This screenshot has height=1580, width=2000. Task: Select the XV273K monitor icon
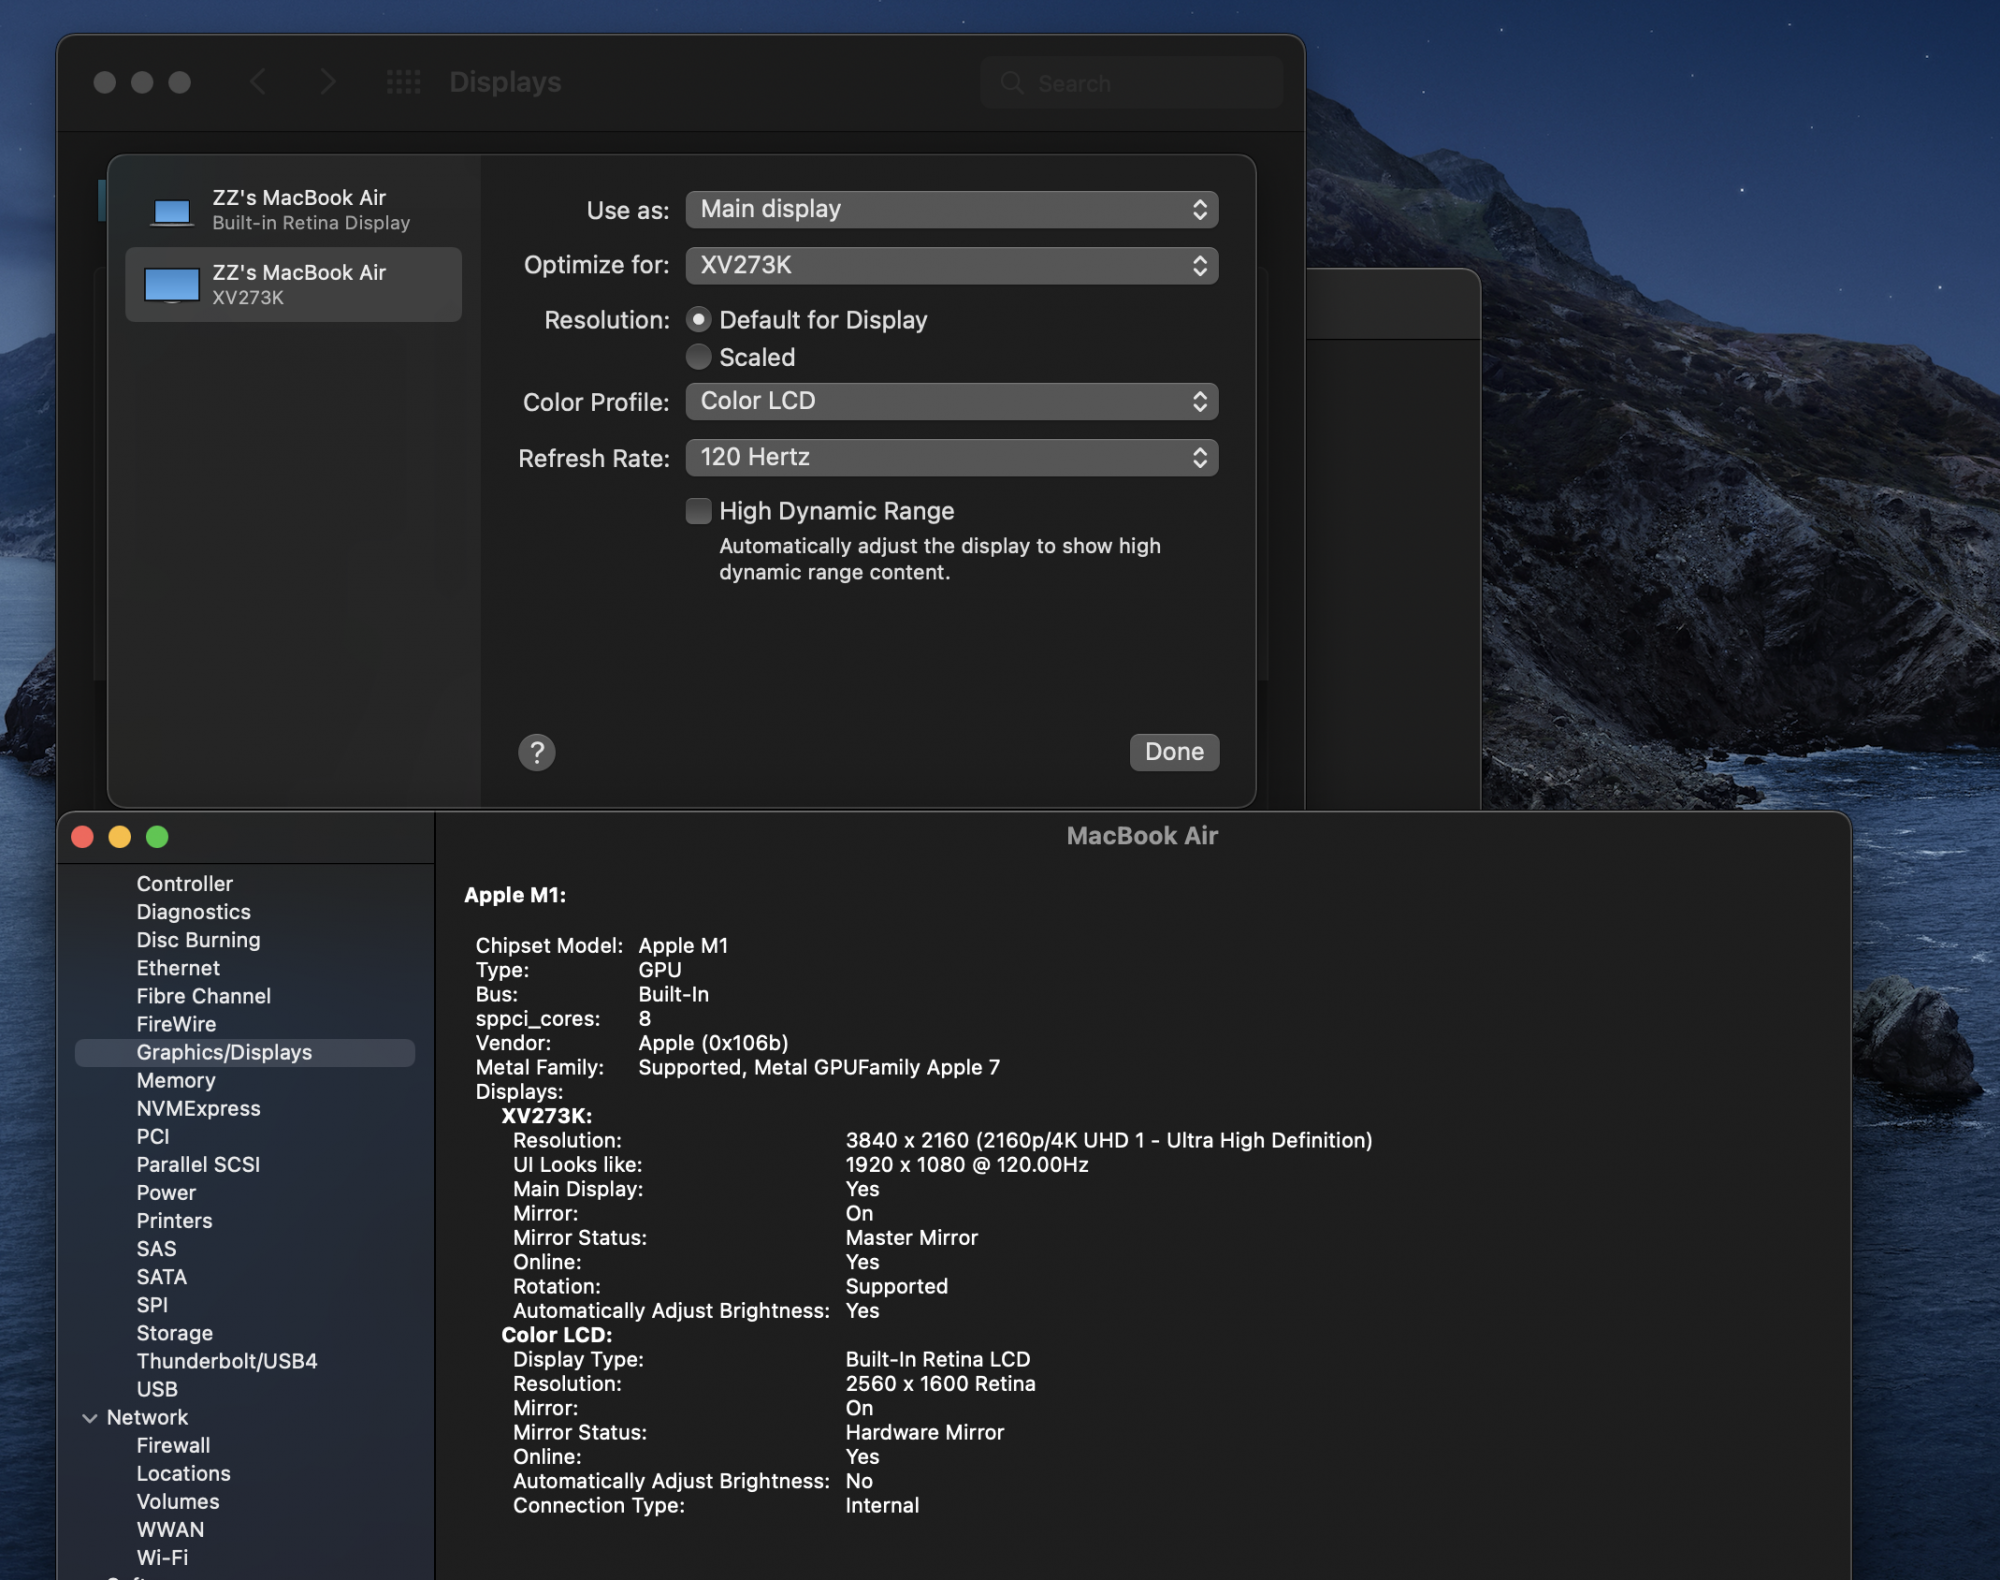tap(172, 285)
